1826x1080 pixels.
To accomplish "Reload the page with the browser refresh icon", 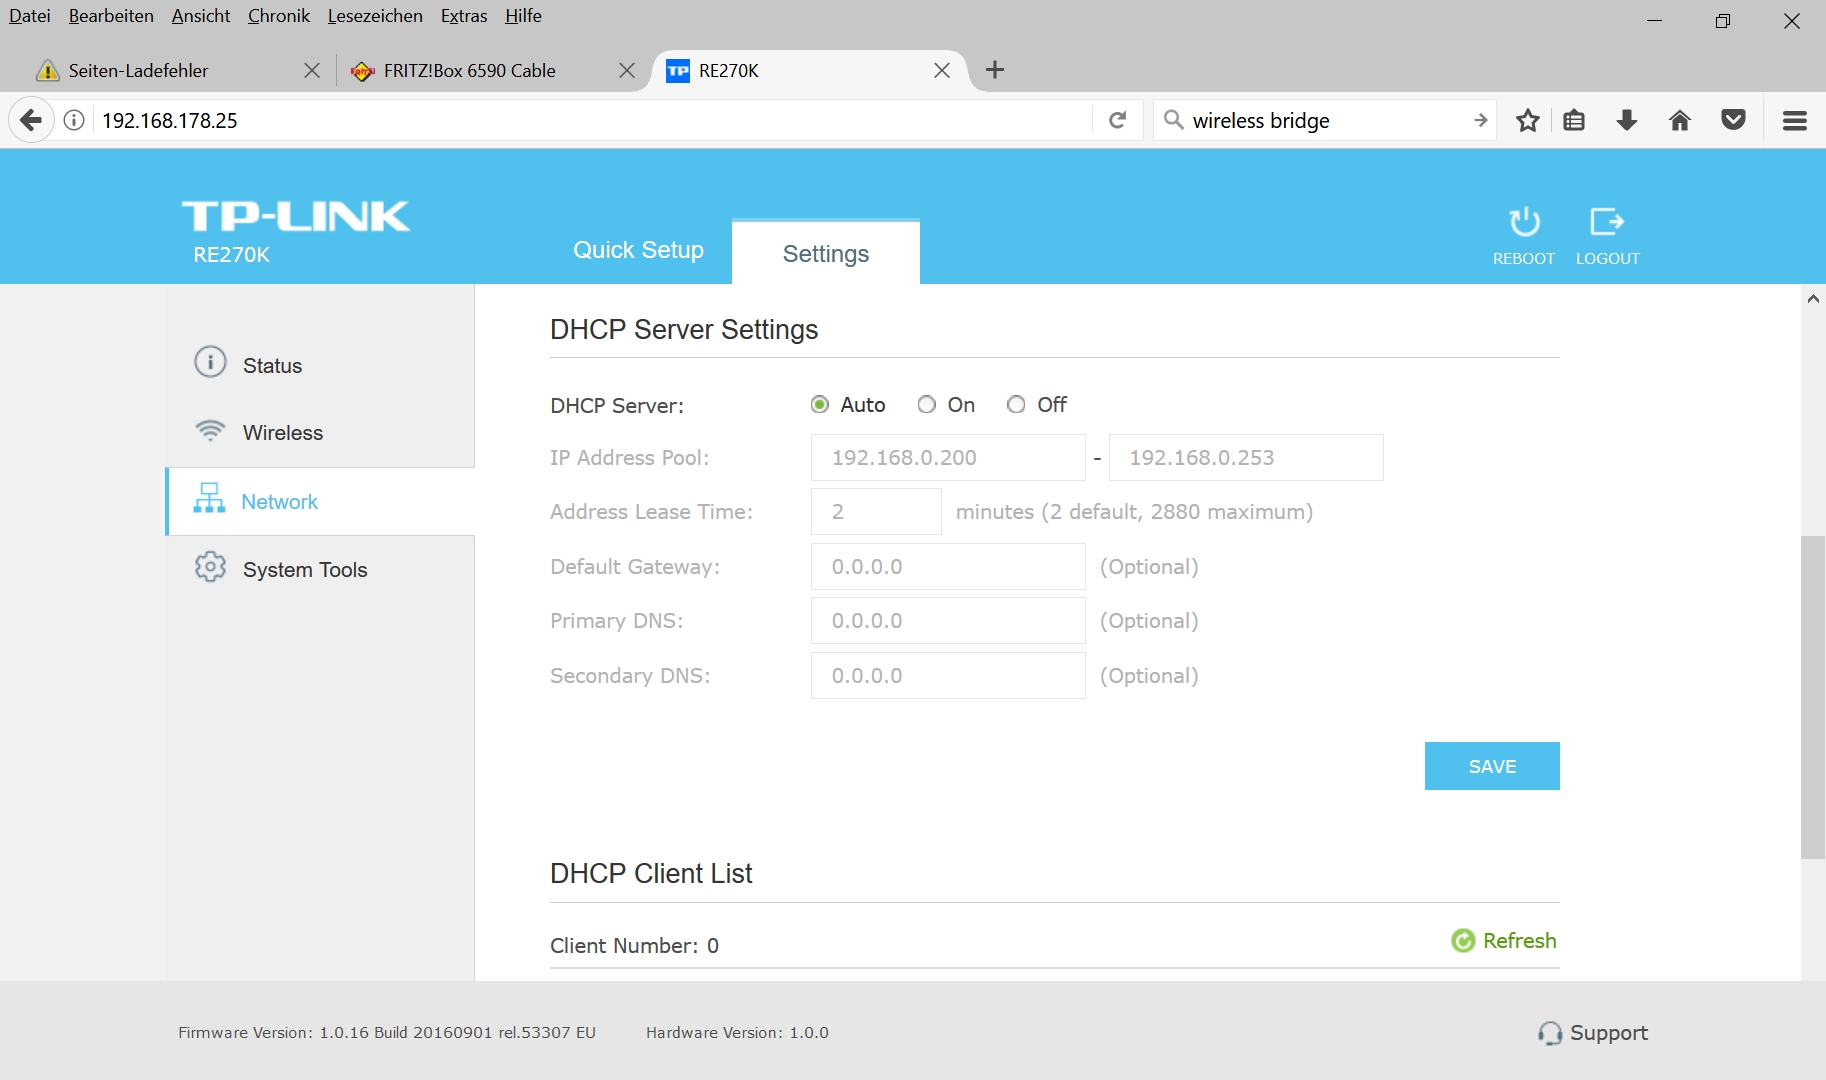I will pos(1118,121).
